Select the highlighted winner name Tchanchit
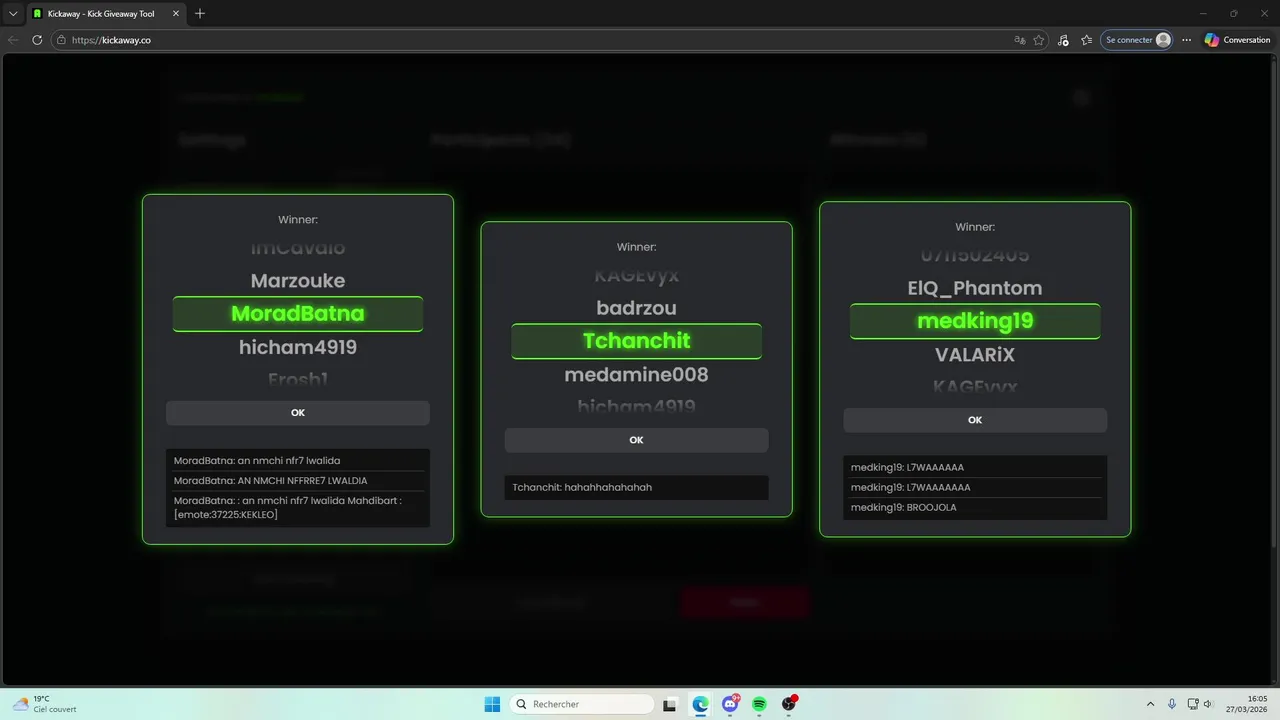The image size is (1280, 720). pos(636,341)
